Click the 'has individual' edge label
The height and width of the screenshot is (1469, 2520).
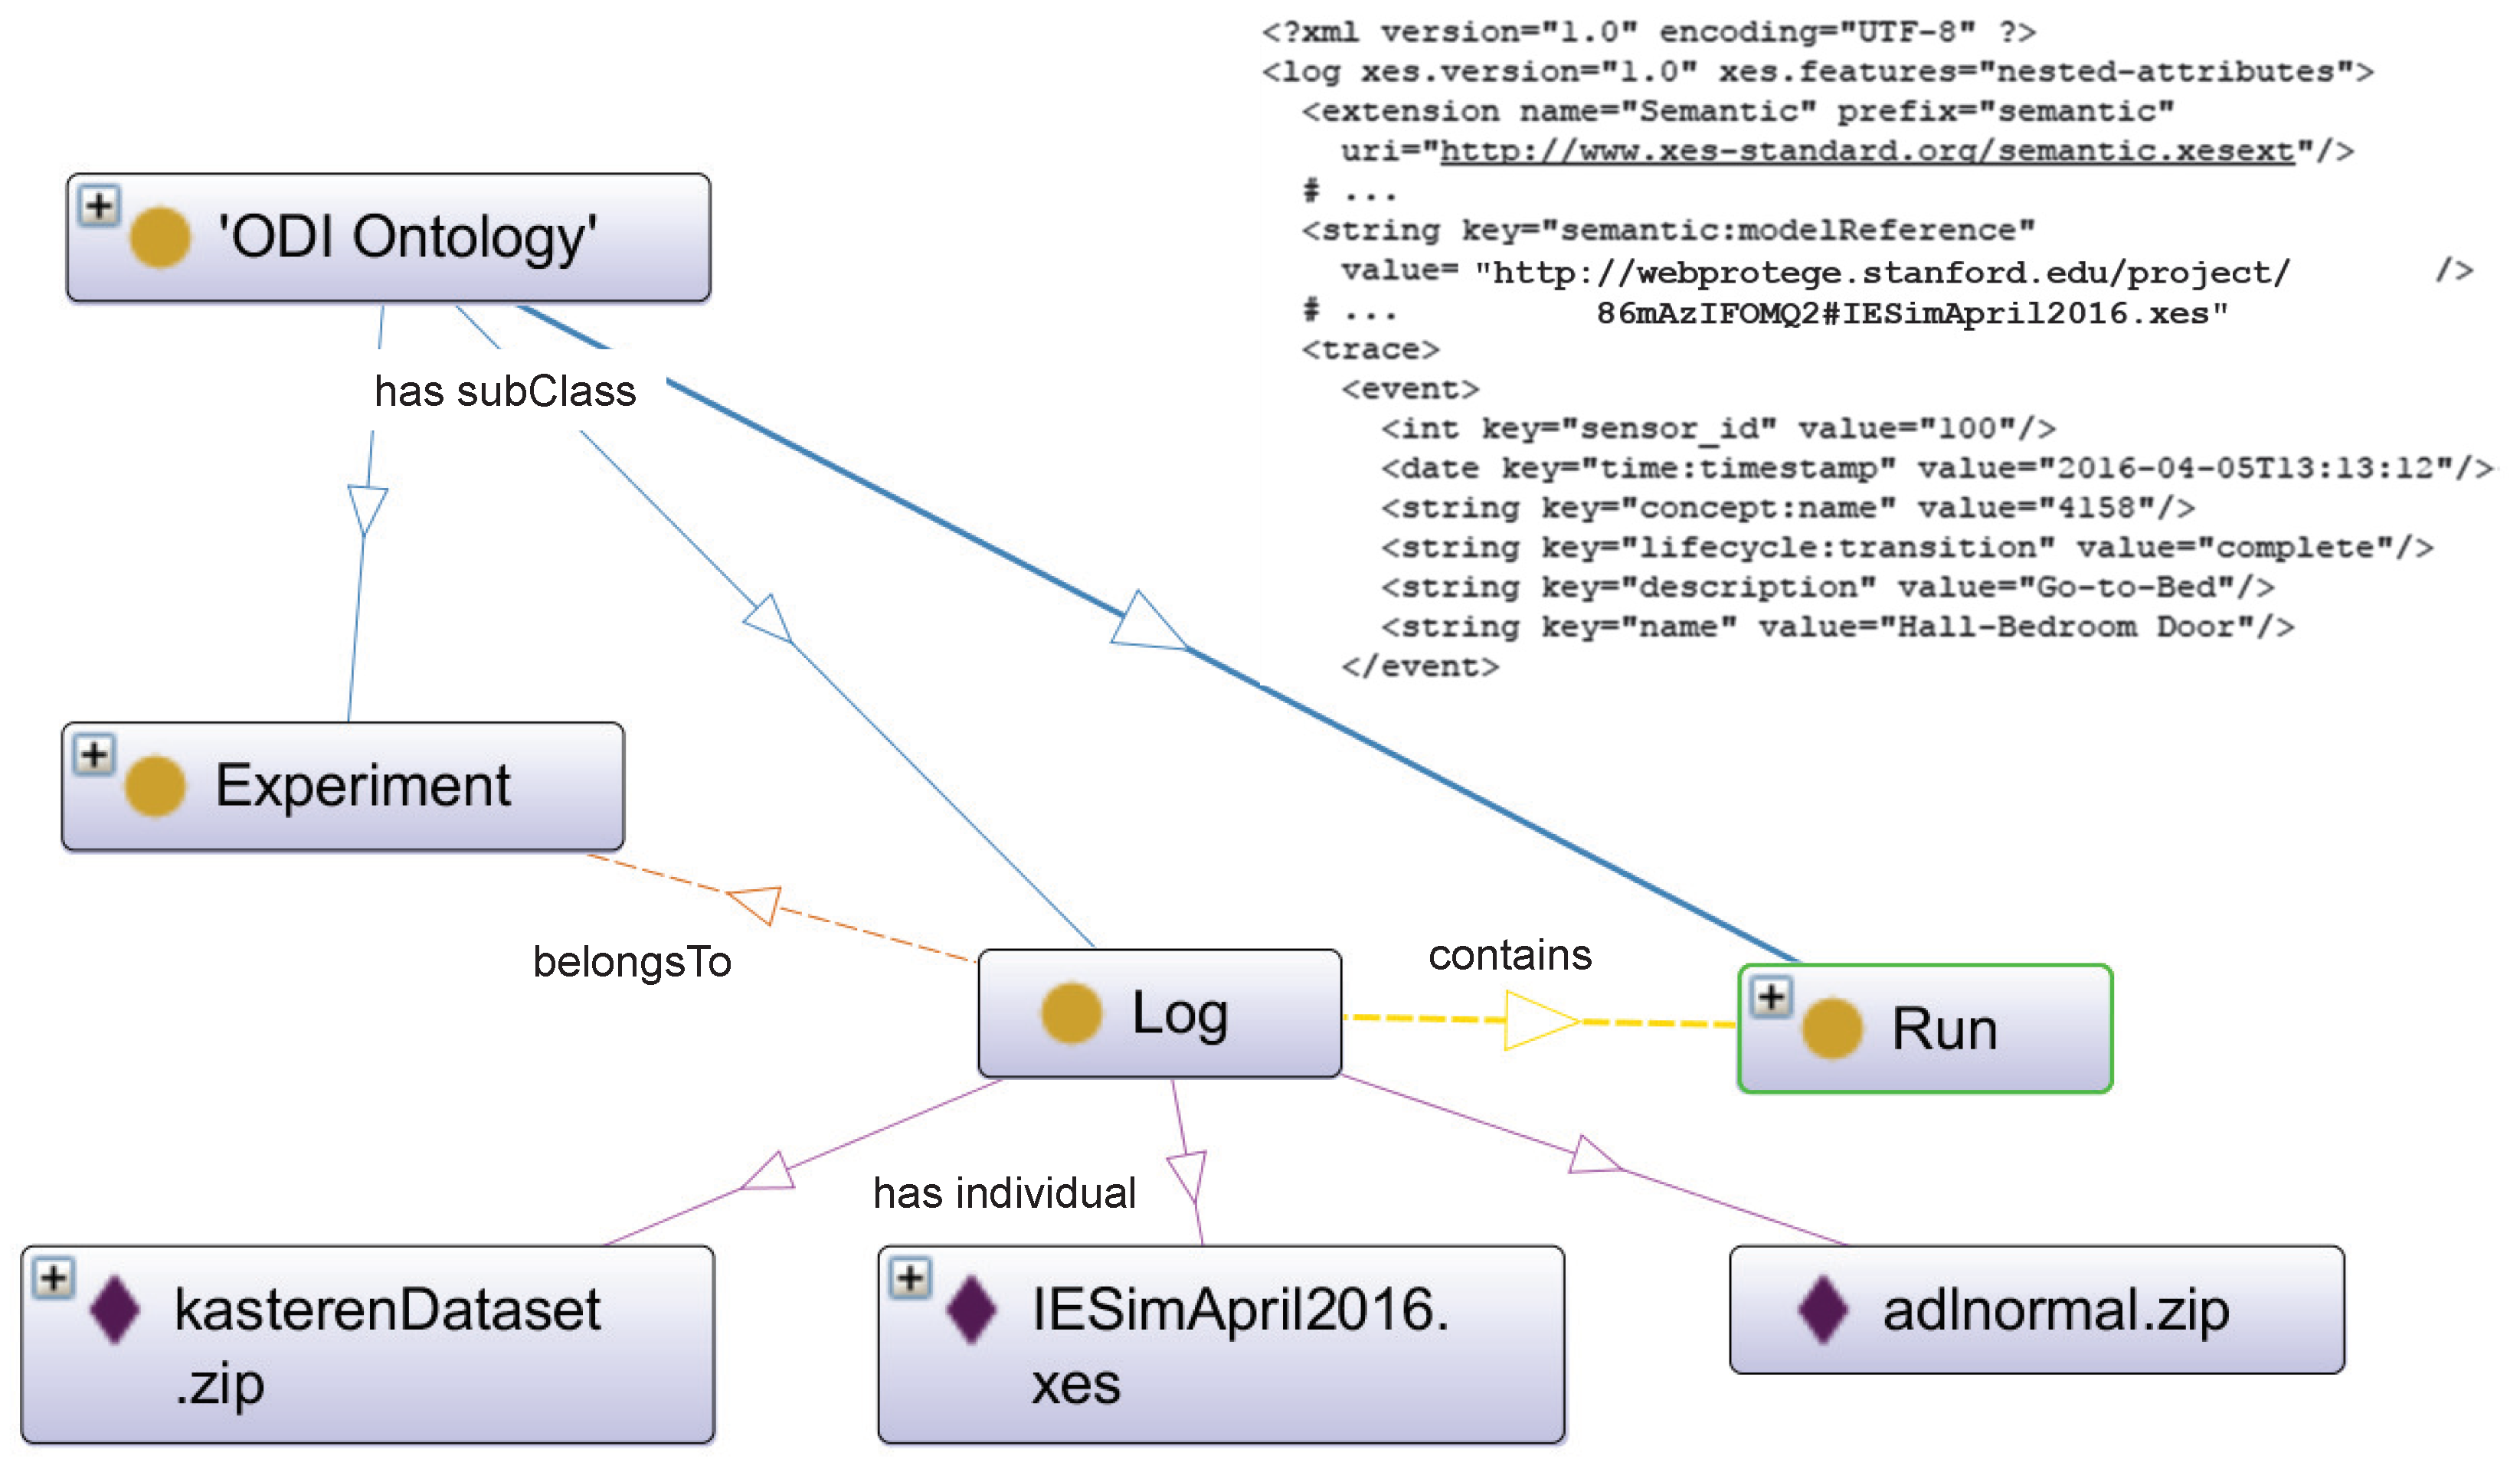coord(1004,1193)
